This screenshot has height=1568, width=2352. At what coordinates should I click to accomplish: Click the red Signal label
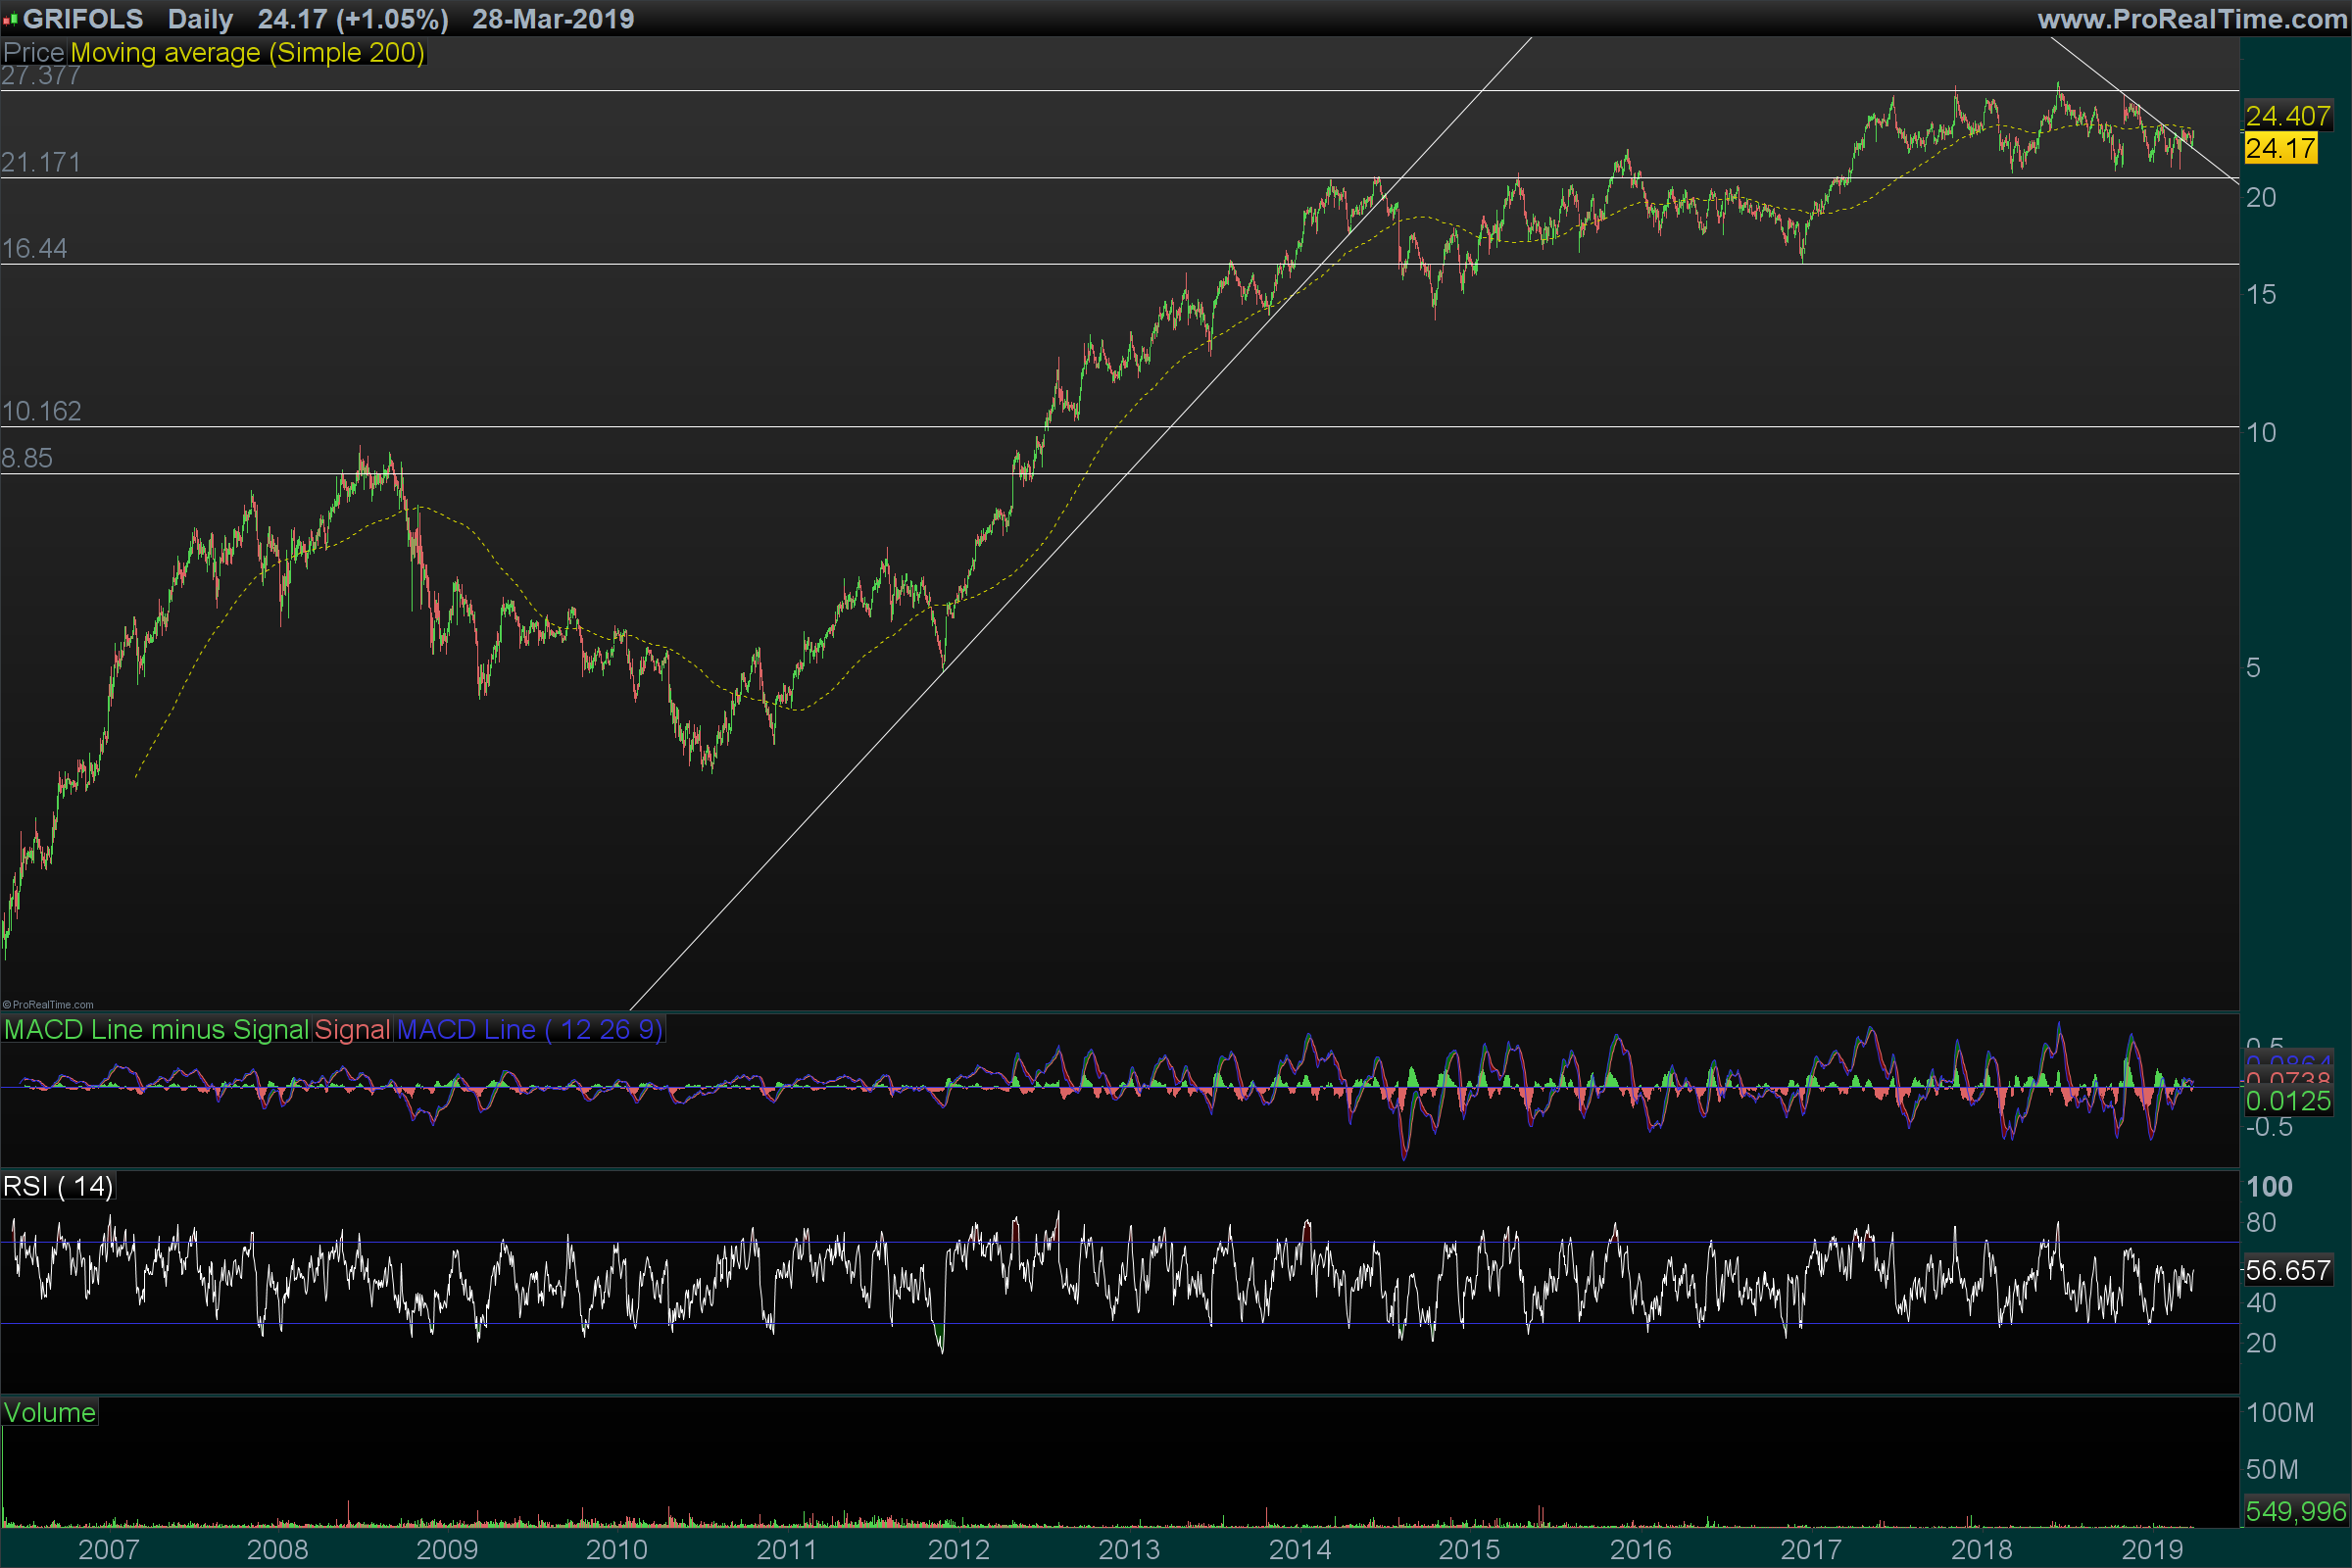(x=352, y=1030)
